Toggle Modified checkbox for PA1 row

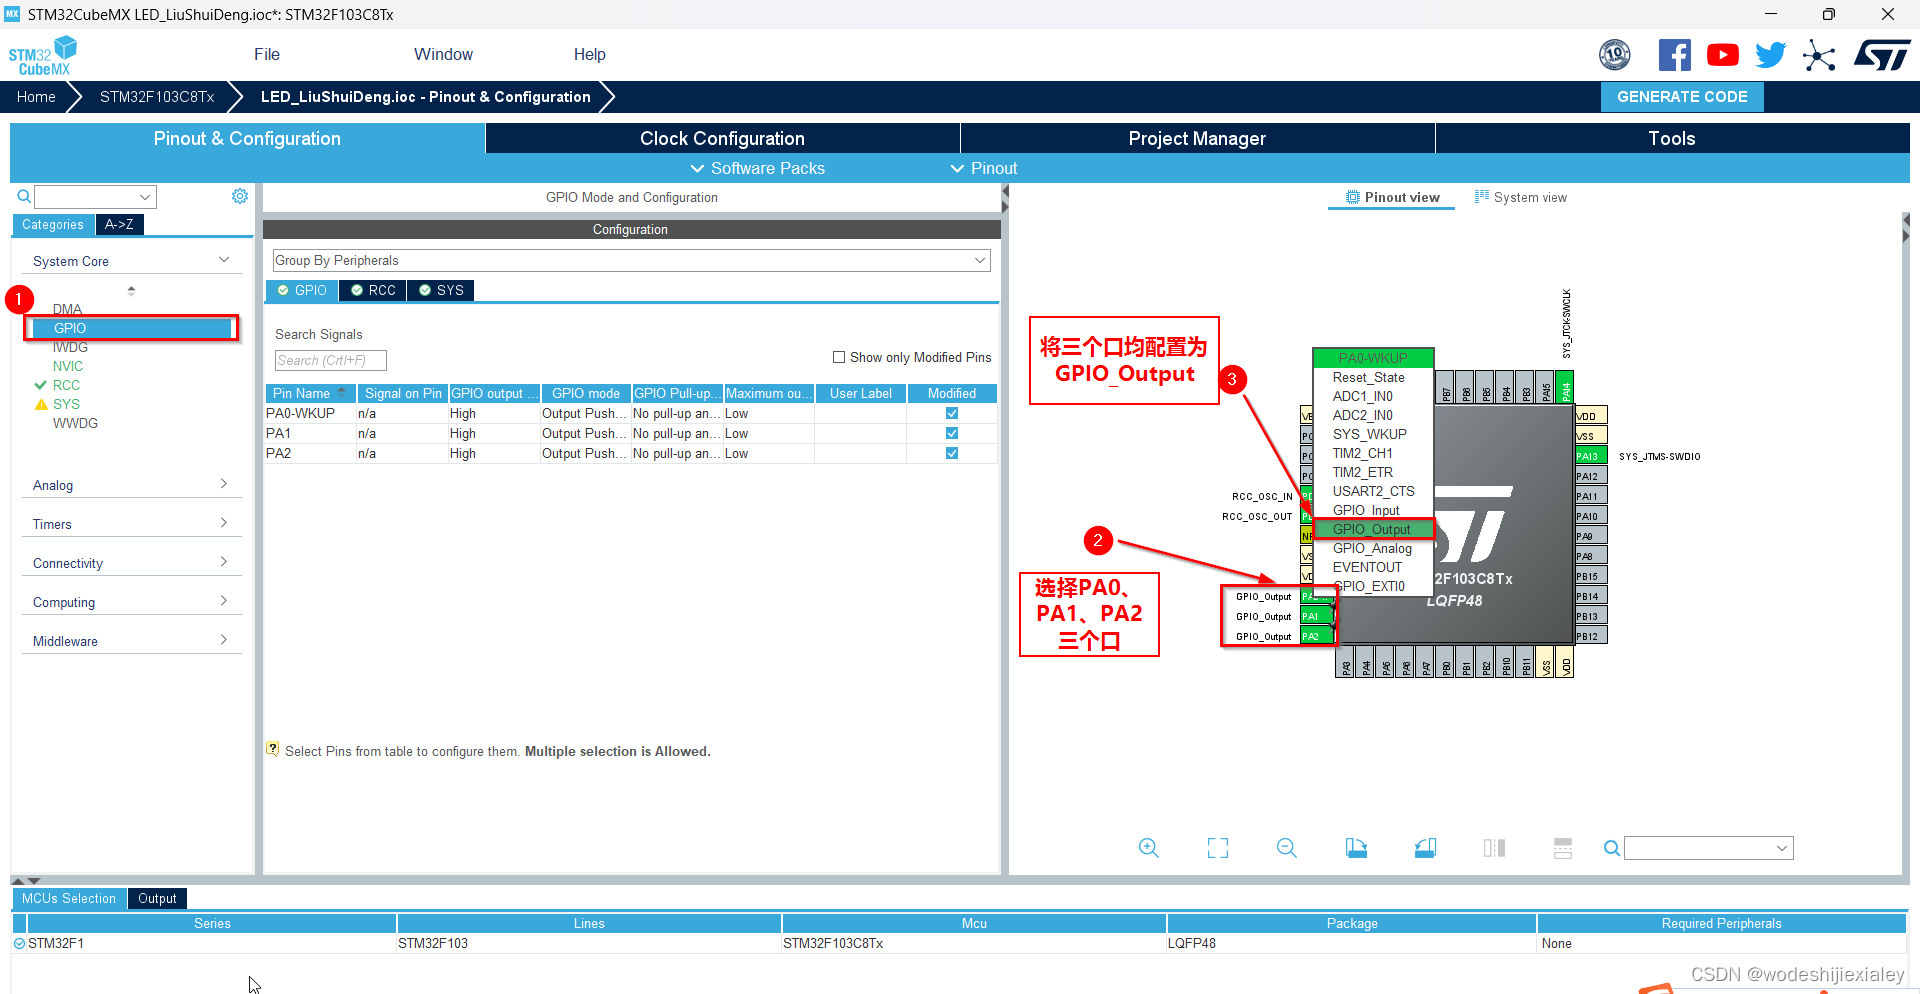coord(952,433)
